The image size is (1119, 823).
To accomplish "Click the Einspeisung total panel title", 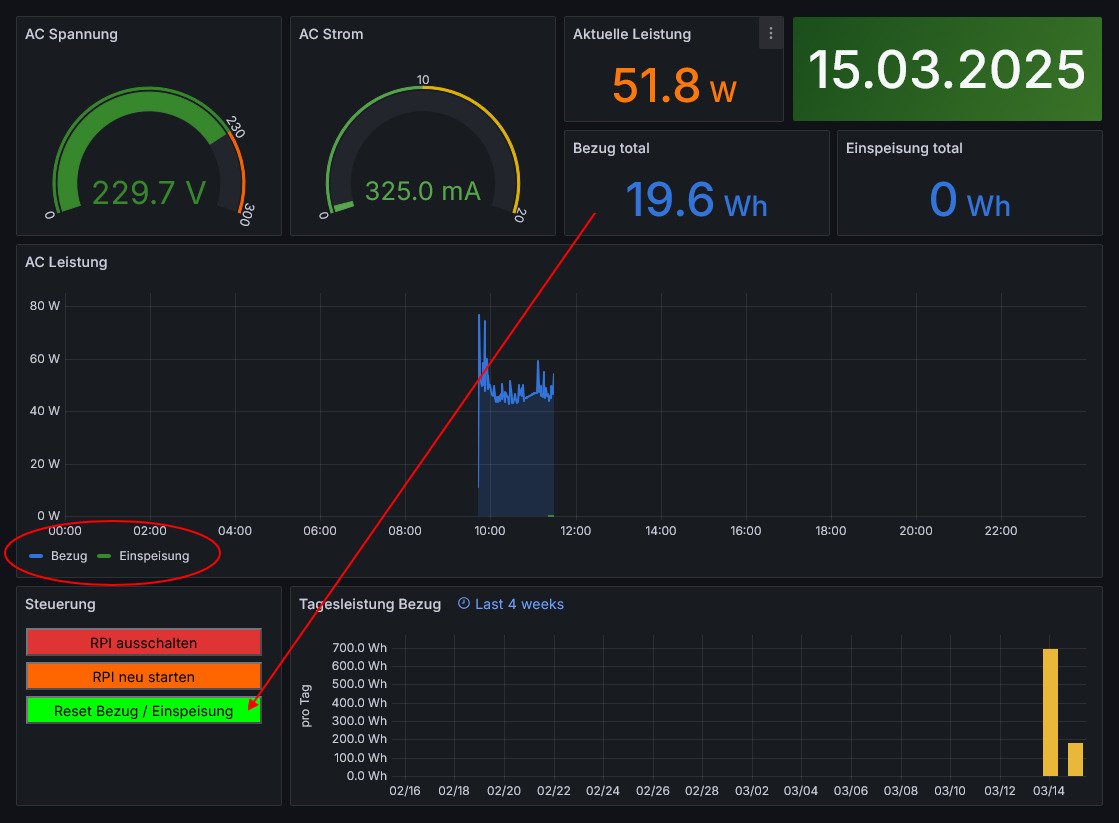I will 904,148.
